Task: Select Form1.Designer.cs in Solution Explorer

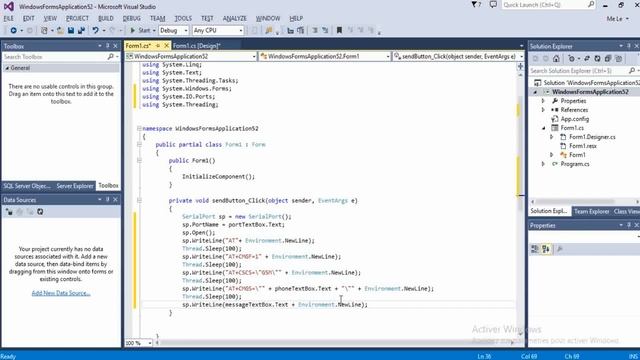Action: coord(592,137)
